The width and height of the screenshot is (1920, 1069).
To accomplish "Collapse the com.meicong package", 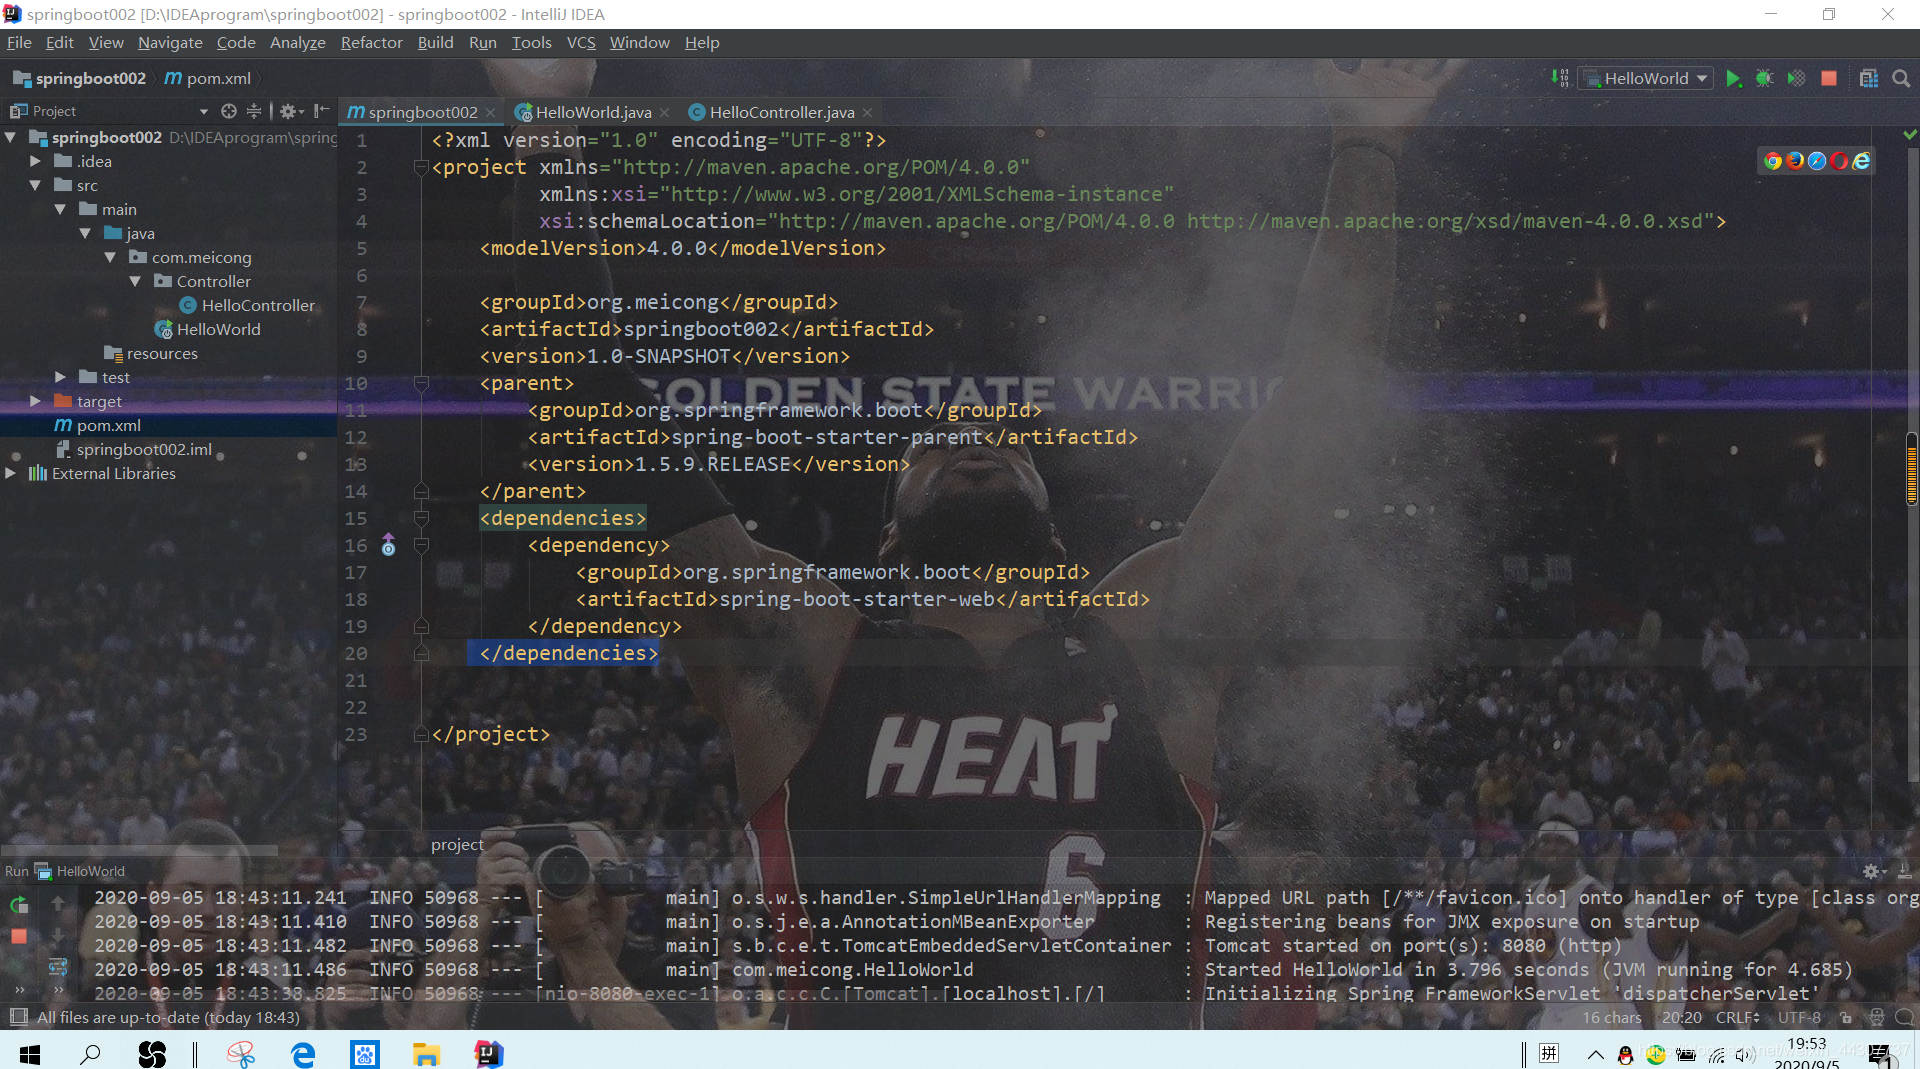I will click(x=110, y=257).
